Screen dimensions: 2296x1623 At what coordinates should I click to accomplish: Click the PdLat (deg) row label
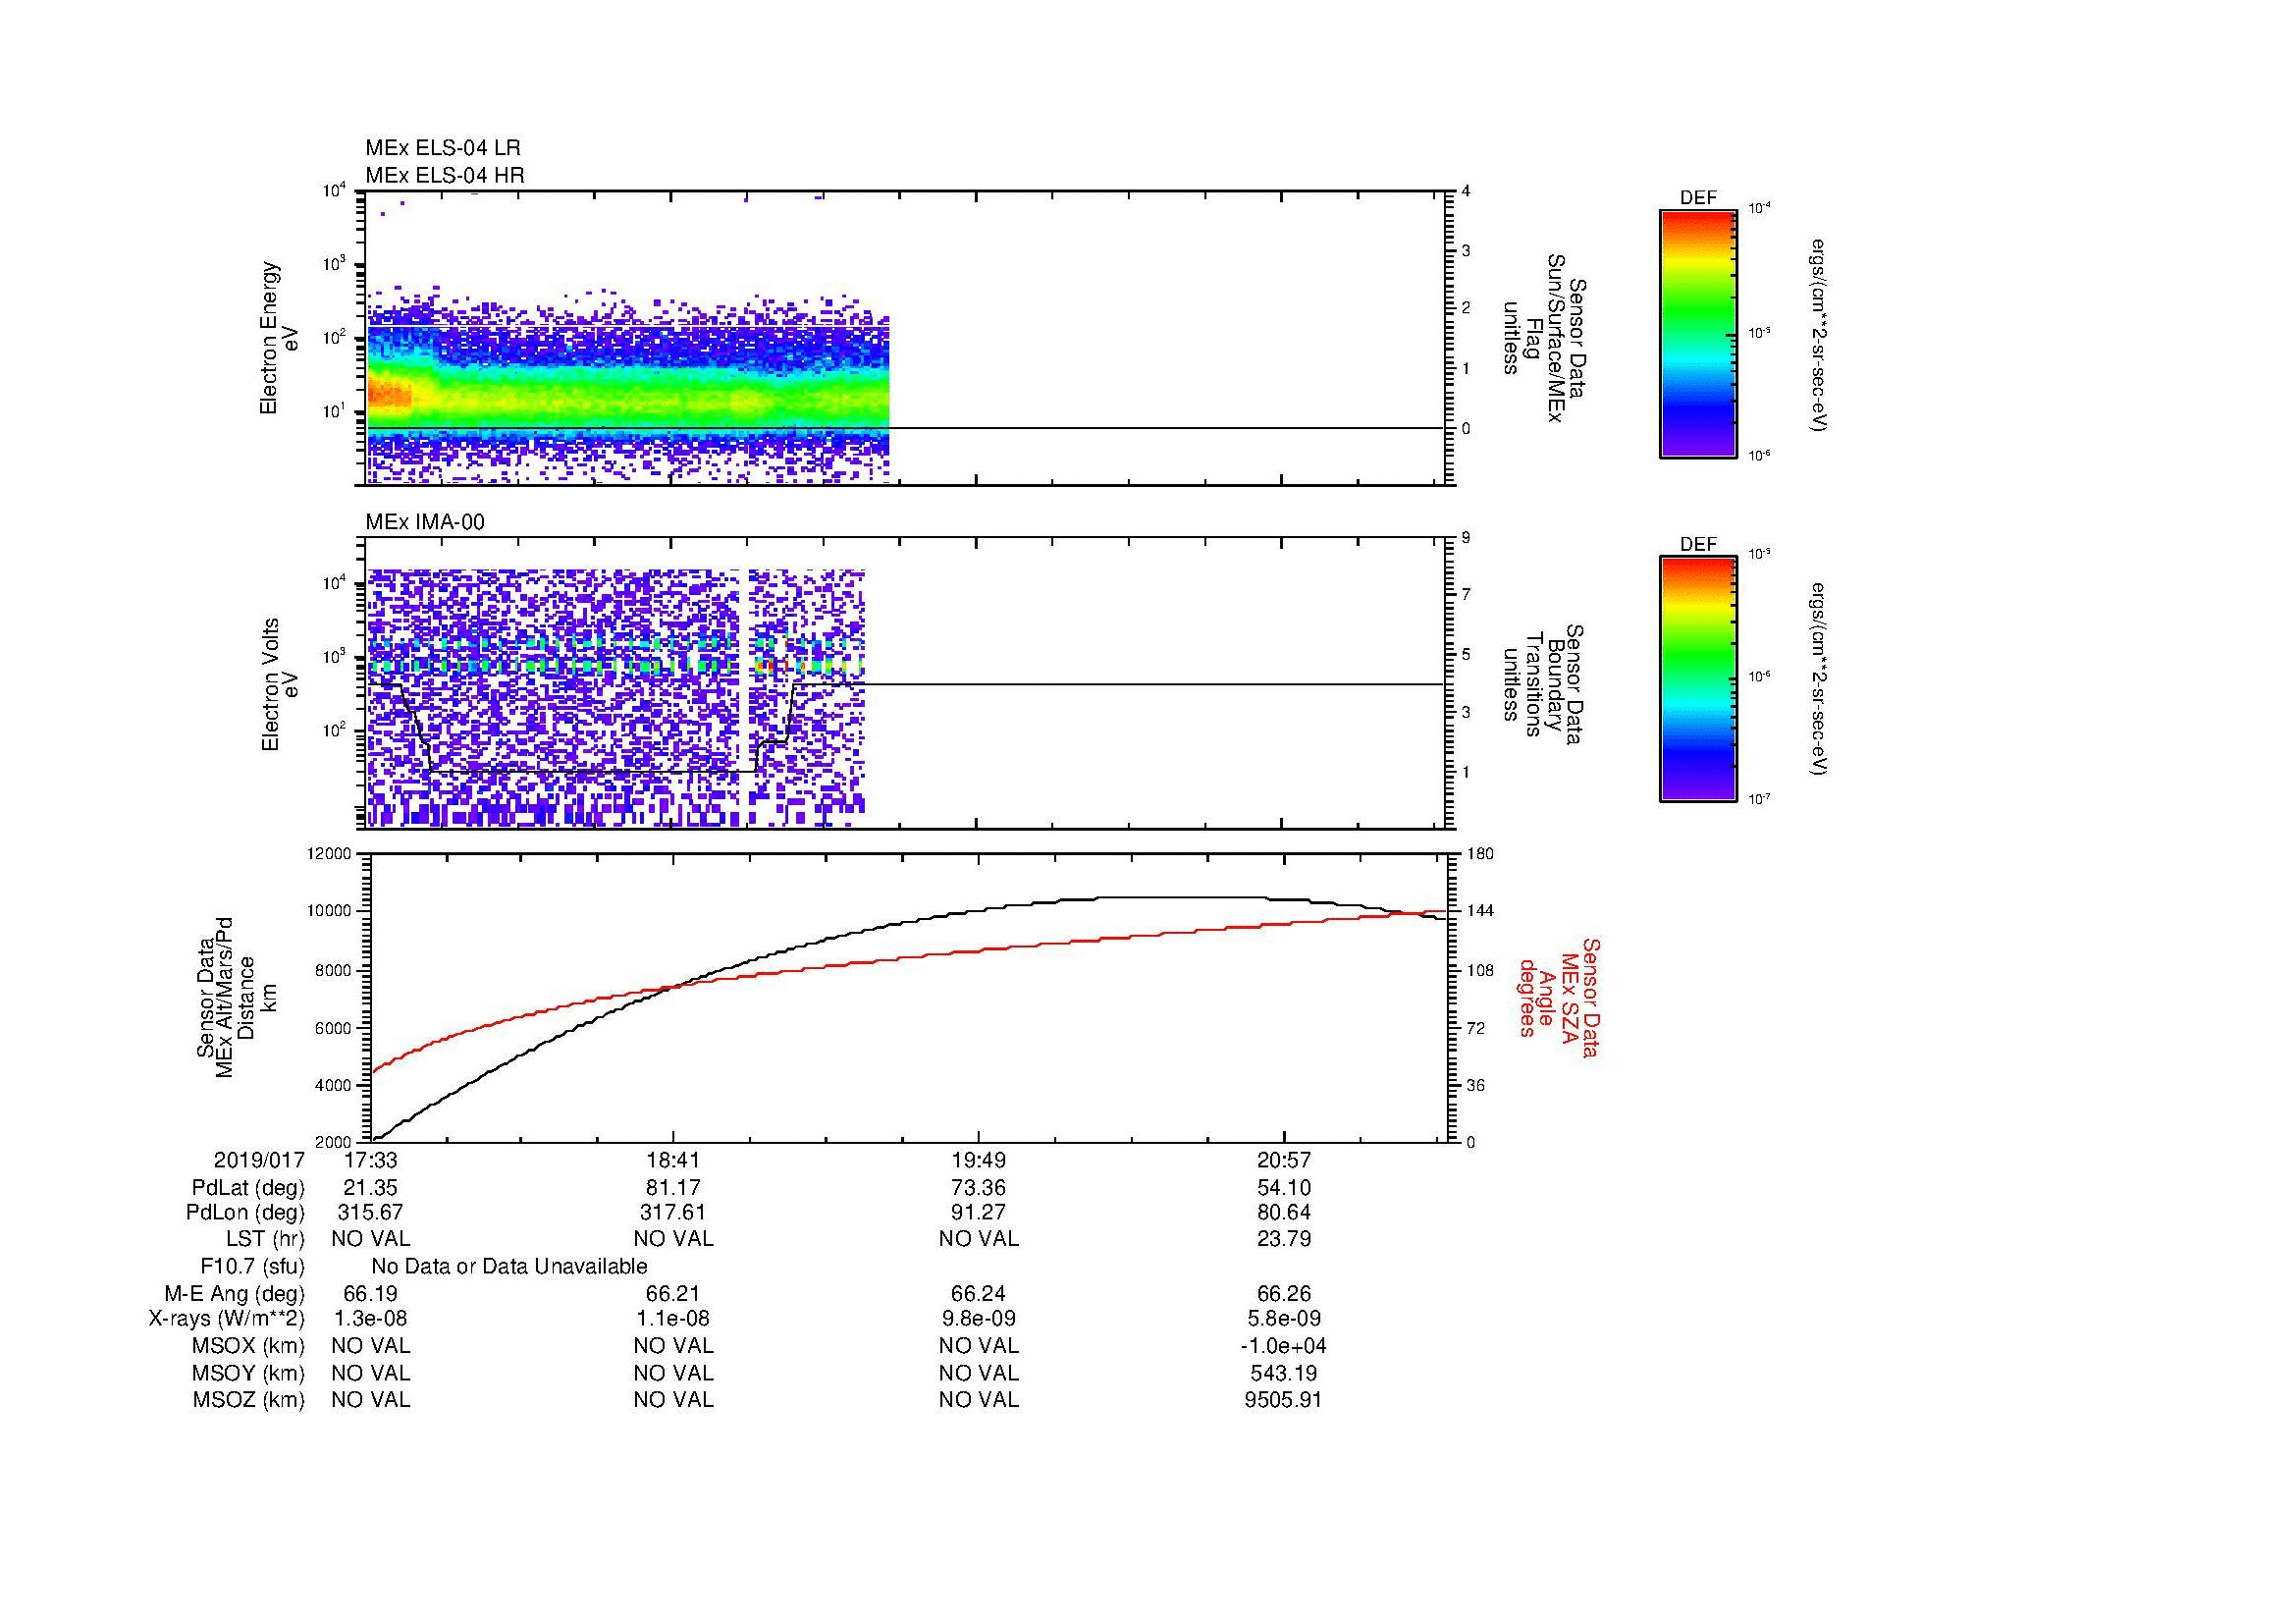[248, 1188]
